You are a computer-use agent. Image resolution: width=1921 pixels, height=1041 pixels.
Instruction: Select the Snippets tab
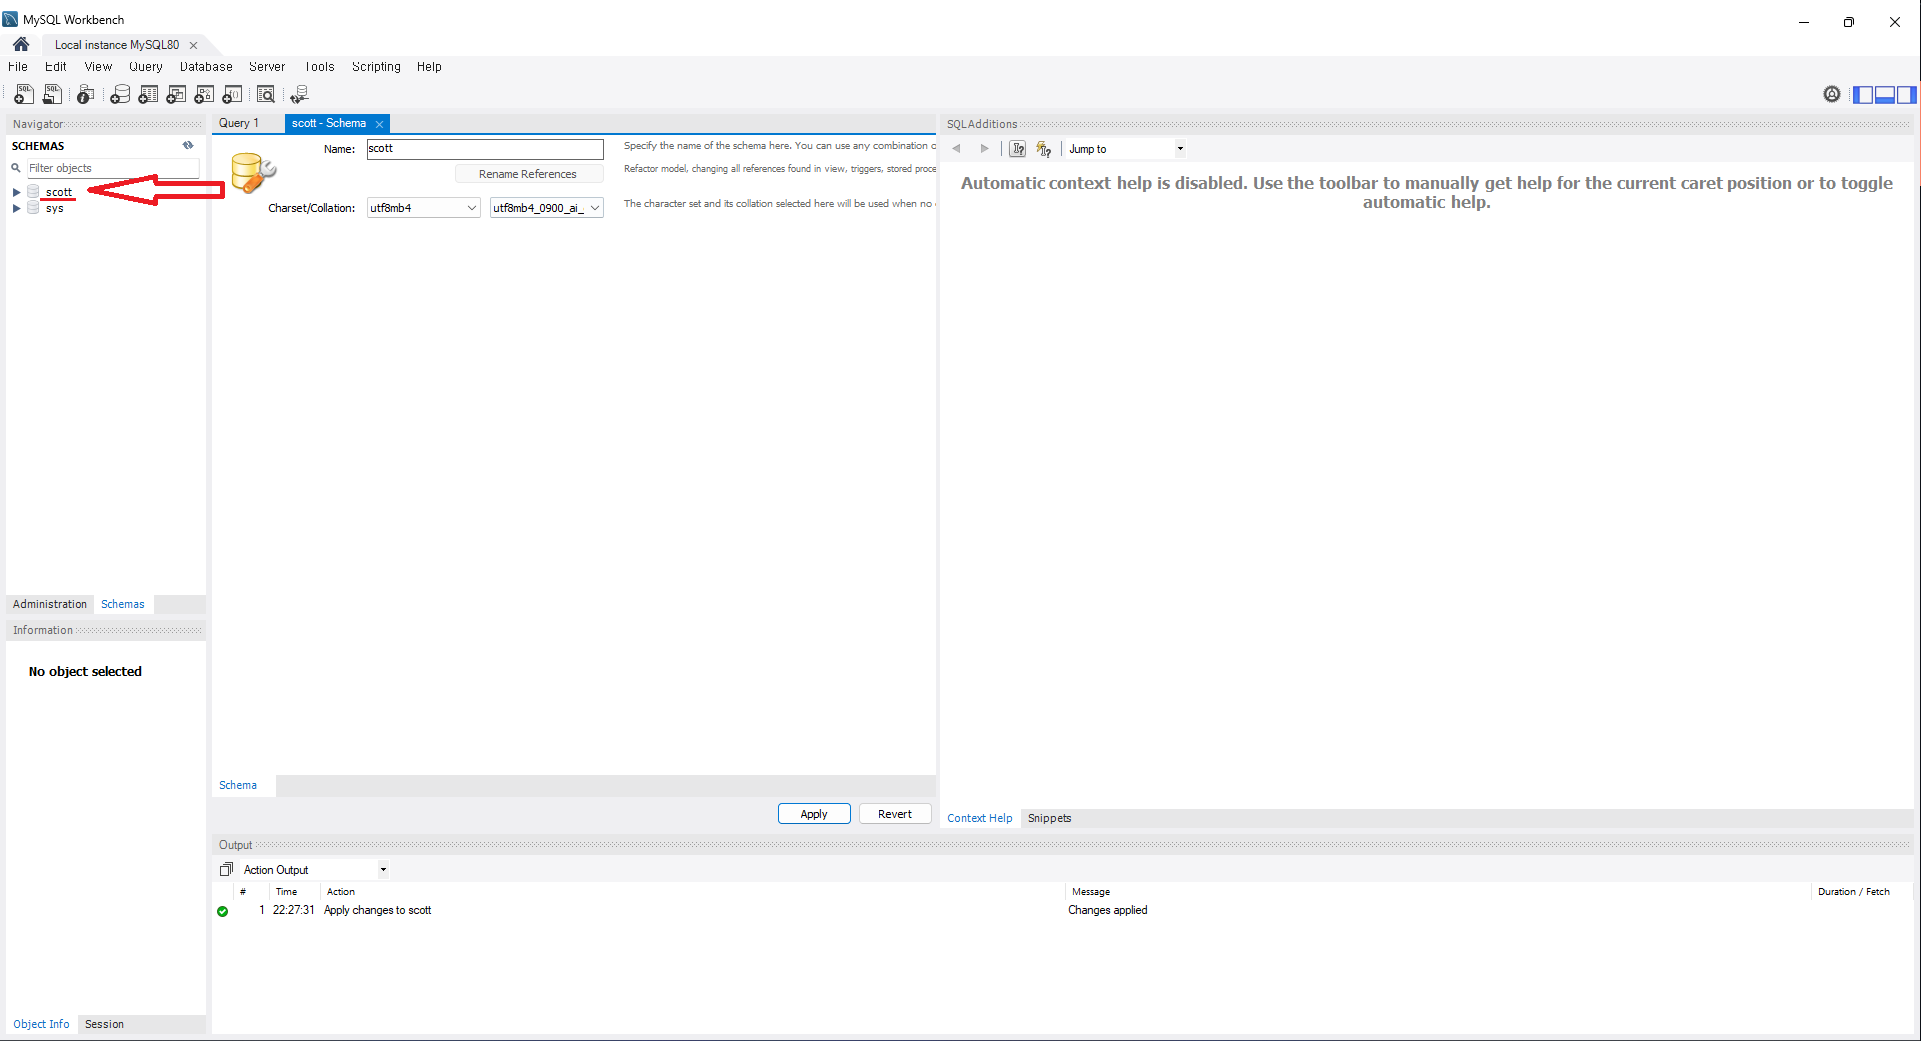[x=1049, y=818]
